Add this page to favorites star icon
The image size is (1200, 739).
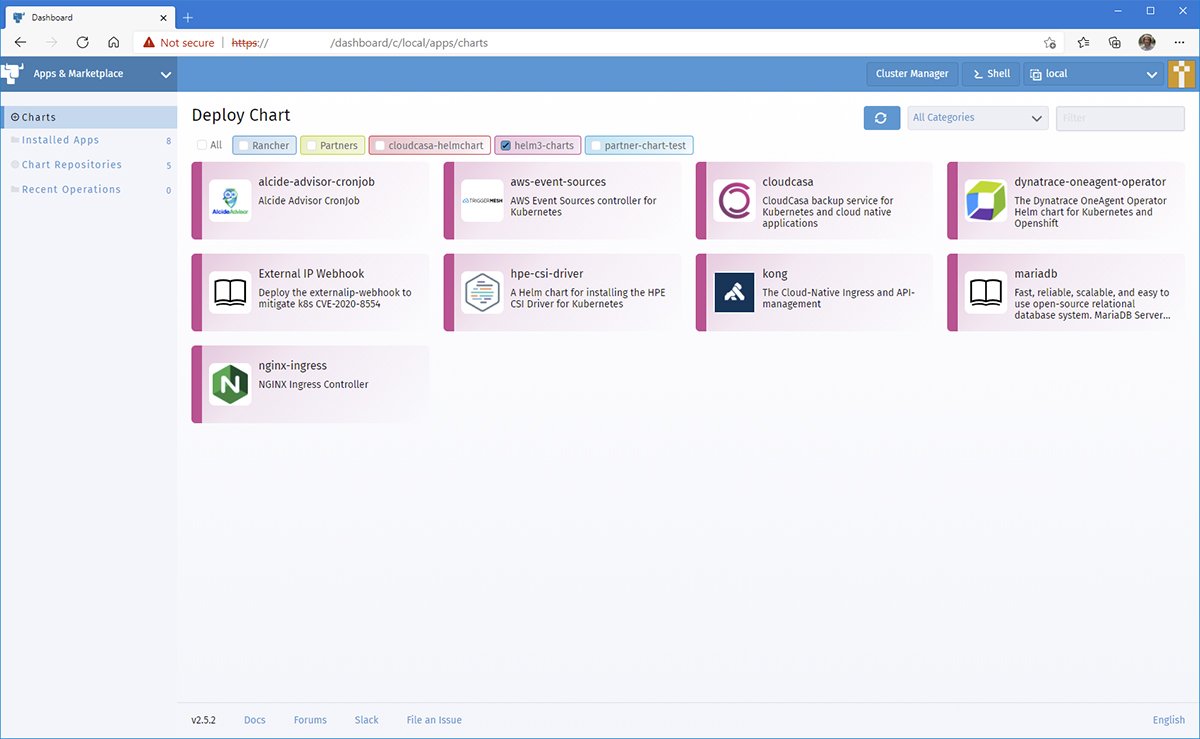pyautogui.click(x=1049, y=43)
